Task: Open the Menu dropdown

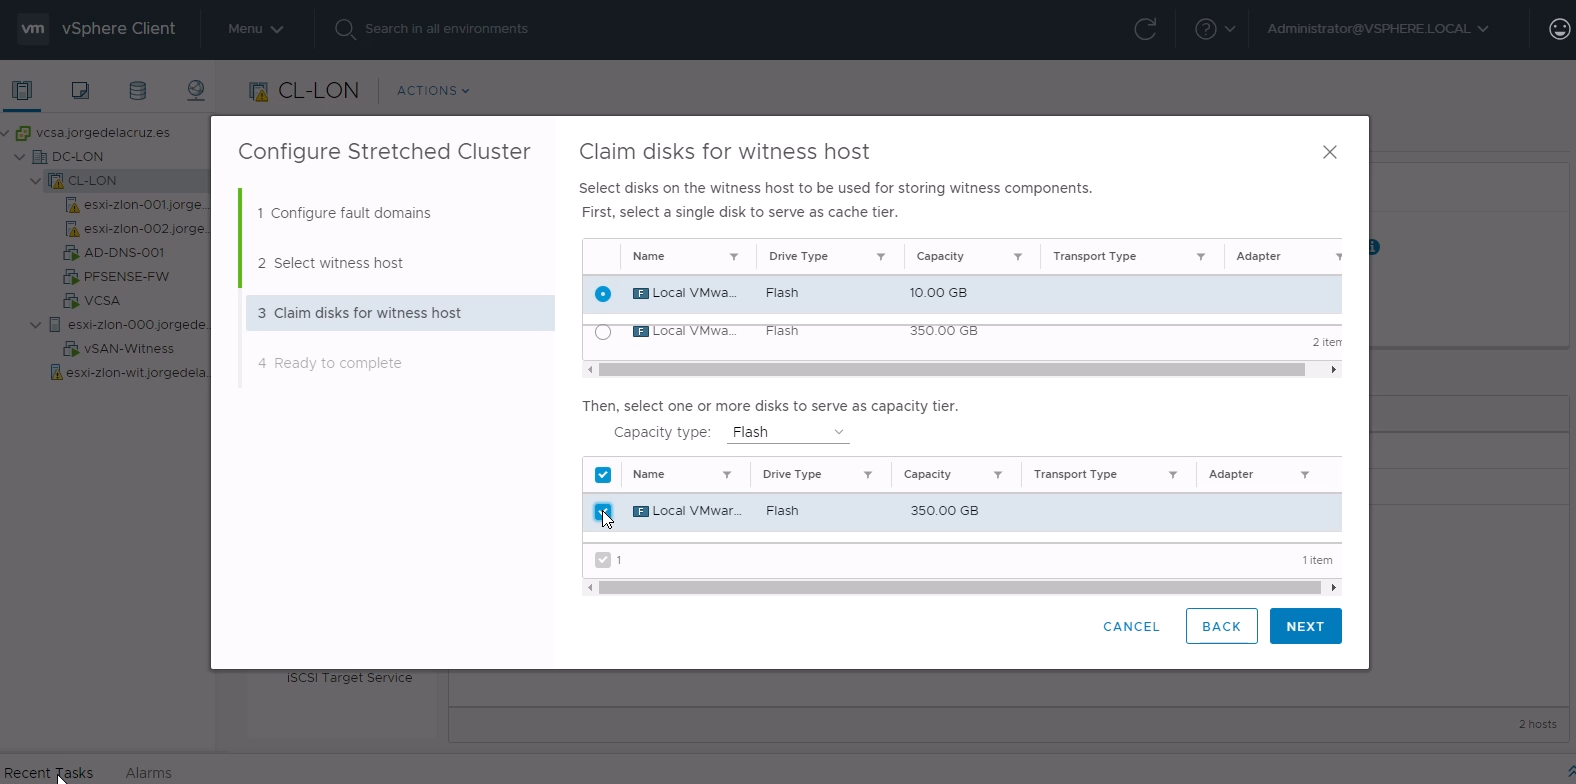Action: click(x=255, y=29)
